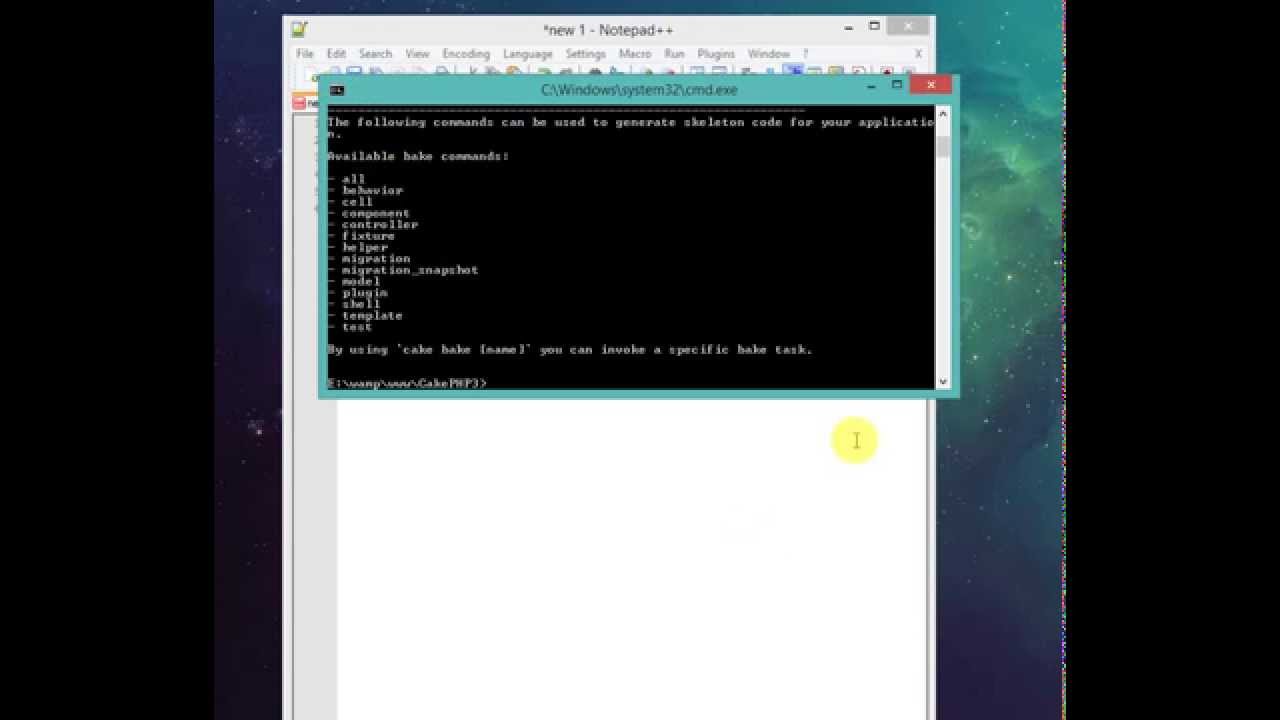Click the 'shell' bake command line

(x=354, y=304)
